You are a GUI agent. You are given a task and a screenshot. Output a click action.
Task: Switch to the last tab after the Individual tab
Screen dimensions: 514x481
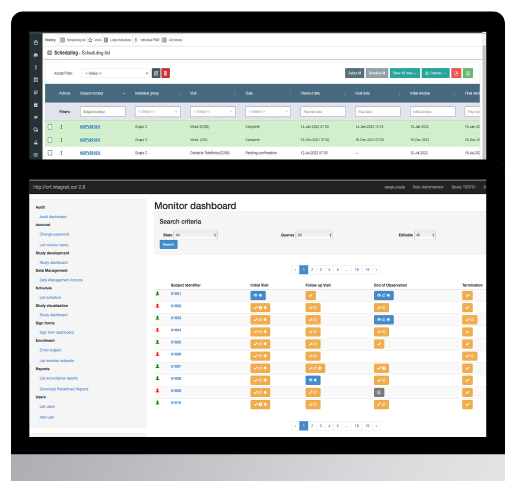(x=172, y=40)
